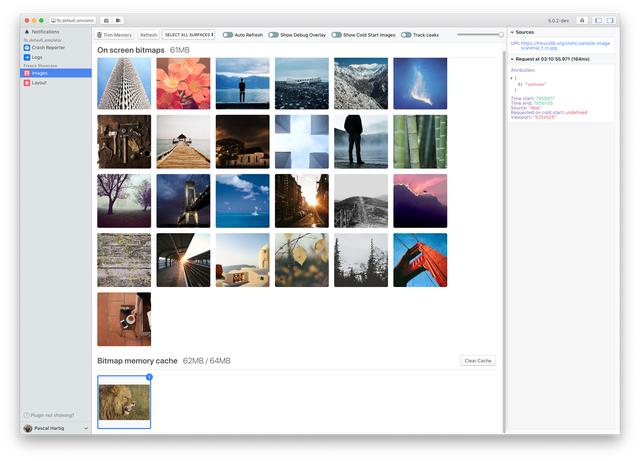
Task: Collapse the Sources section
Action: (512, 32)
